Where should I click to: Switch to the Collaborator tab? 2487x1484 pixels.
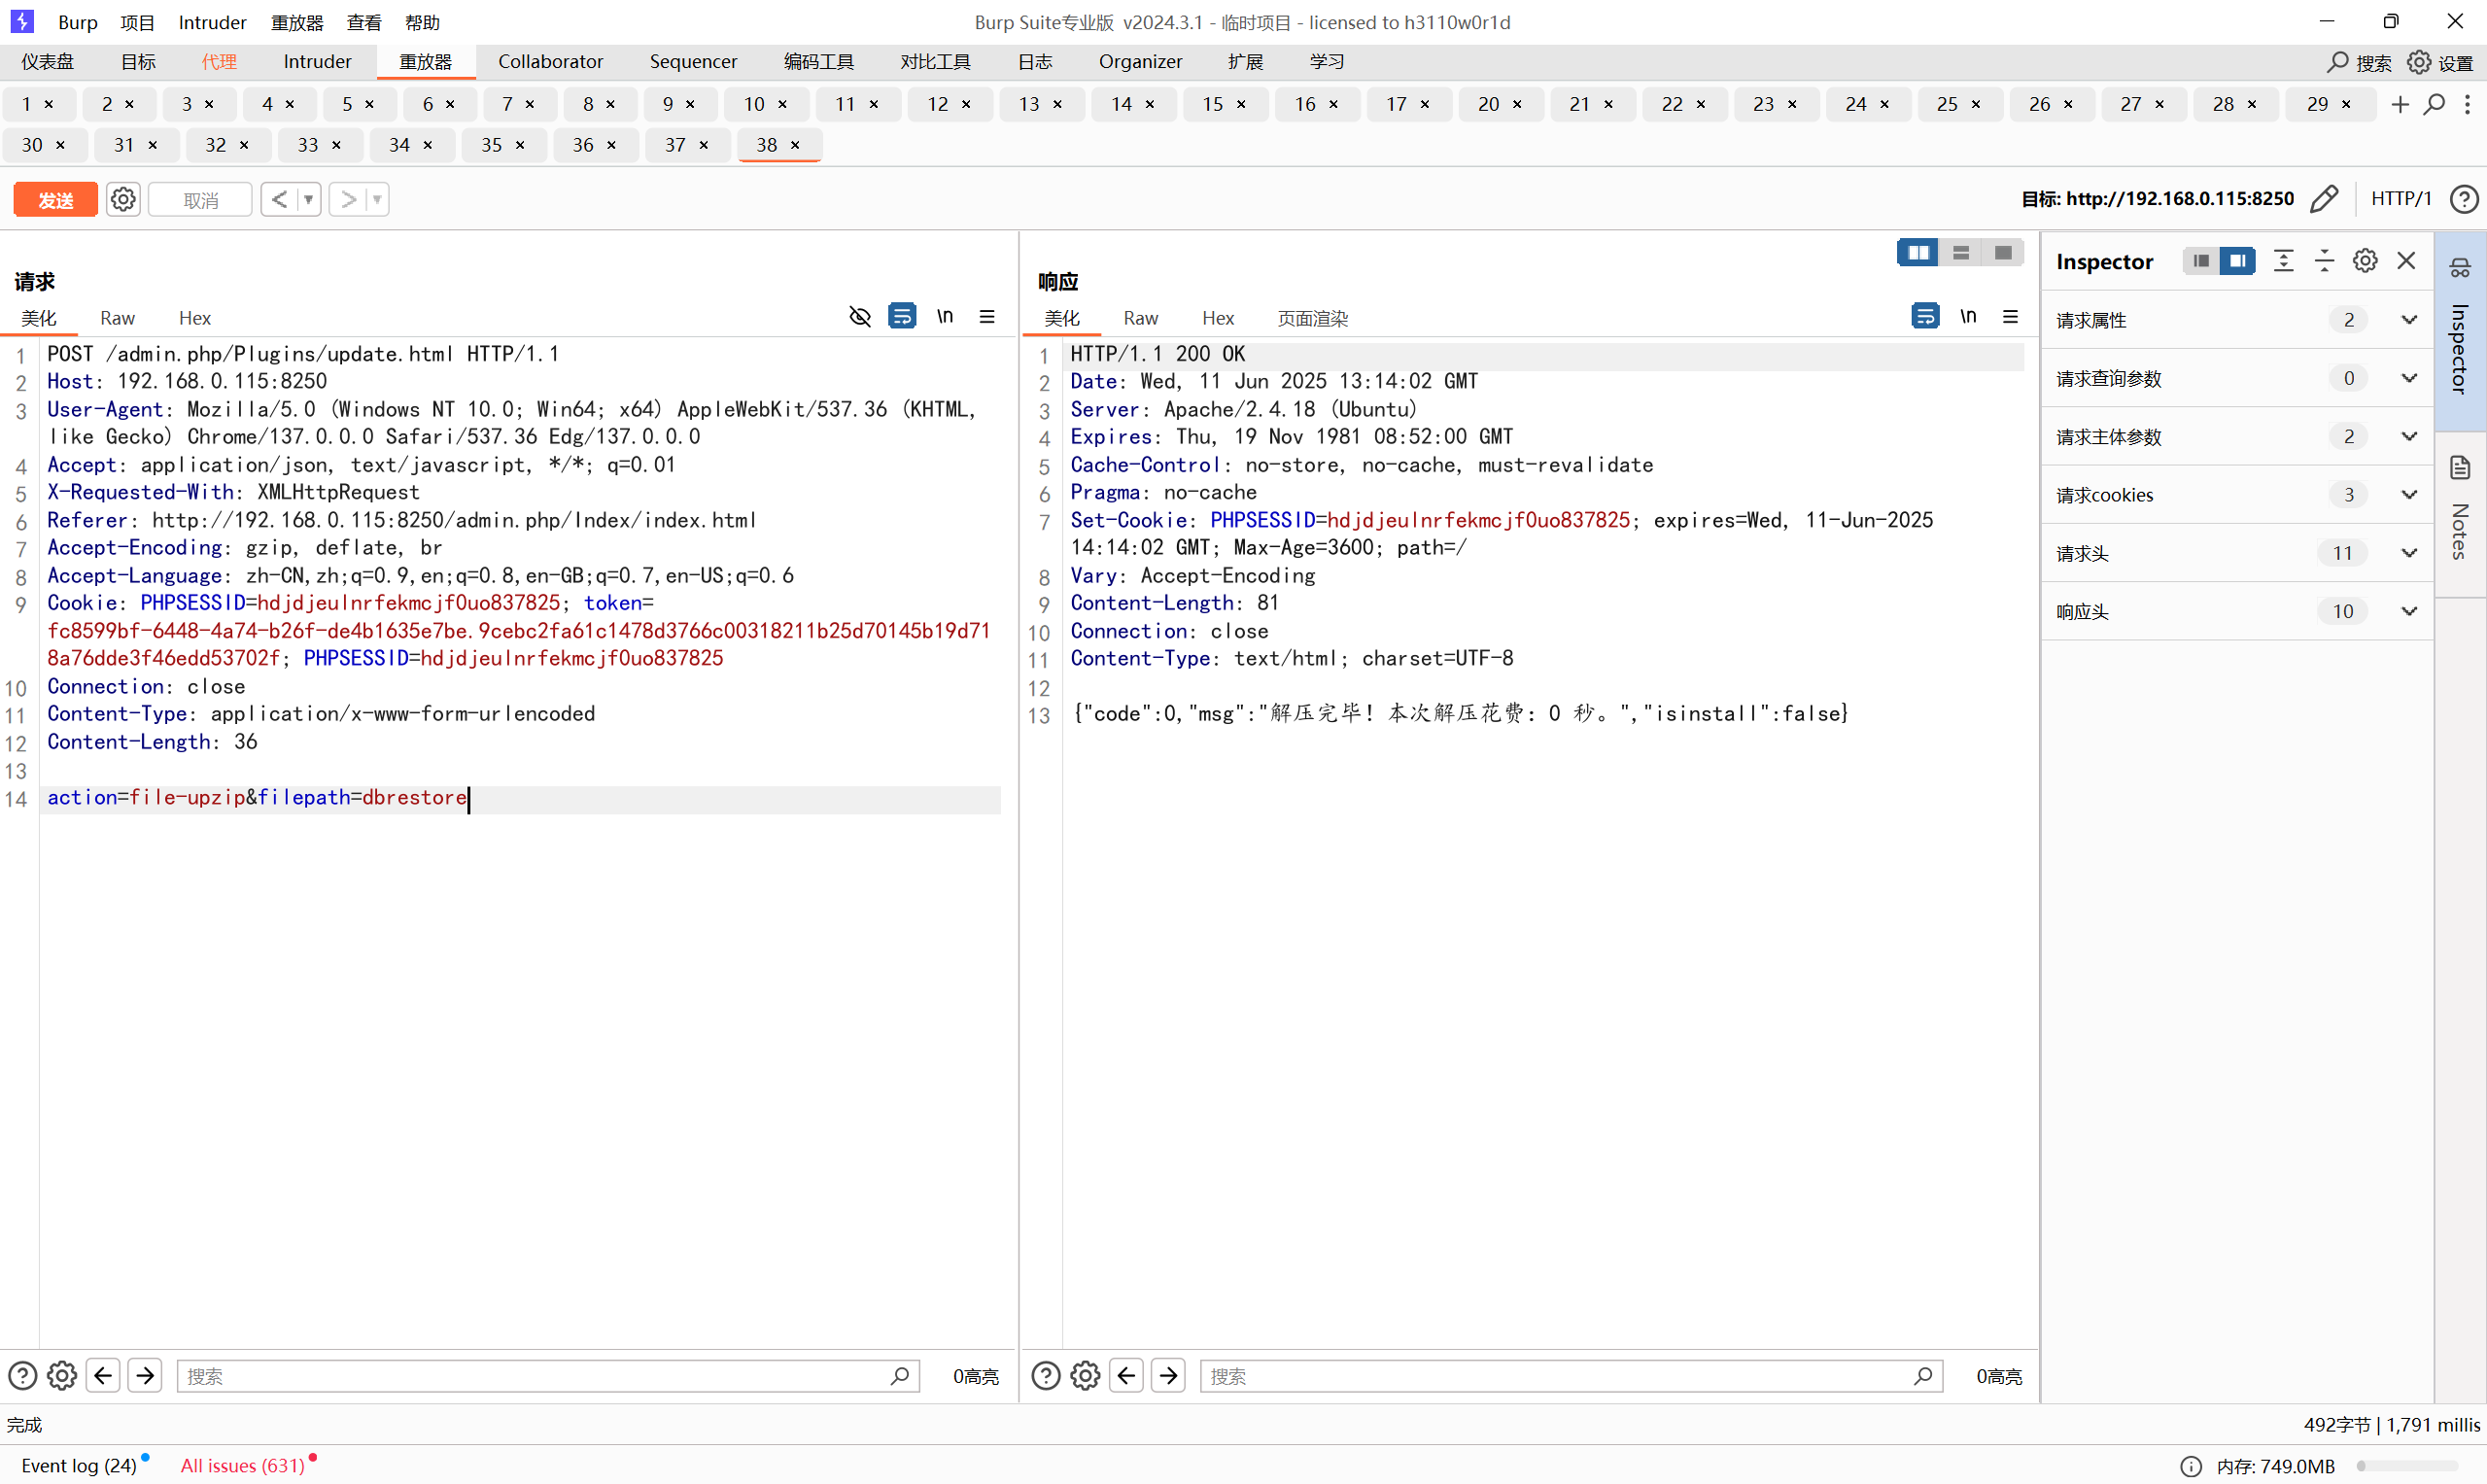coord(550,62)
